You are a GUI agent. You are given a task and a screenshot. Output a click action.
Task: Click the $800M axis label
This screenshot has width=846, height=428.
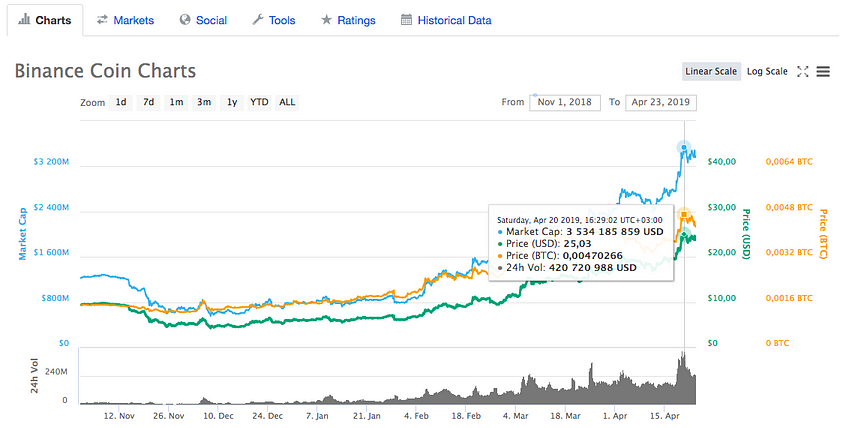point(55,298)
